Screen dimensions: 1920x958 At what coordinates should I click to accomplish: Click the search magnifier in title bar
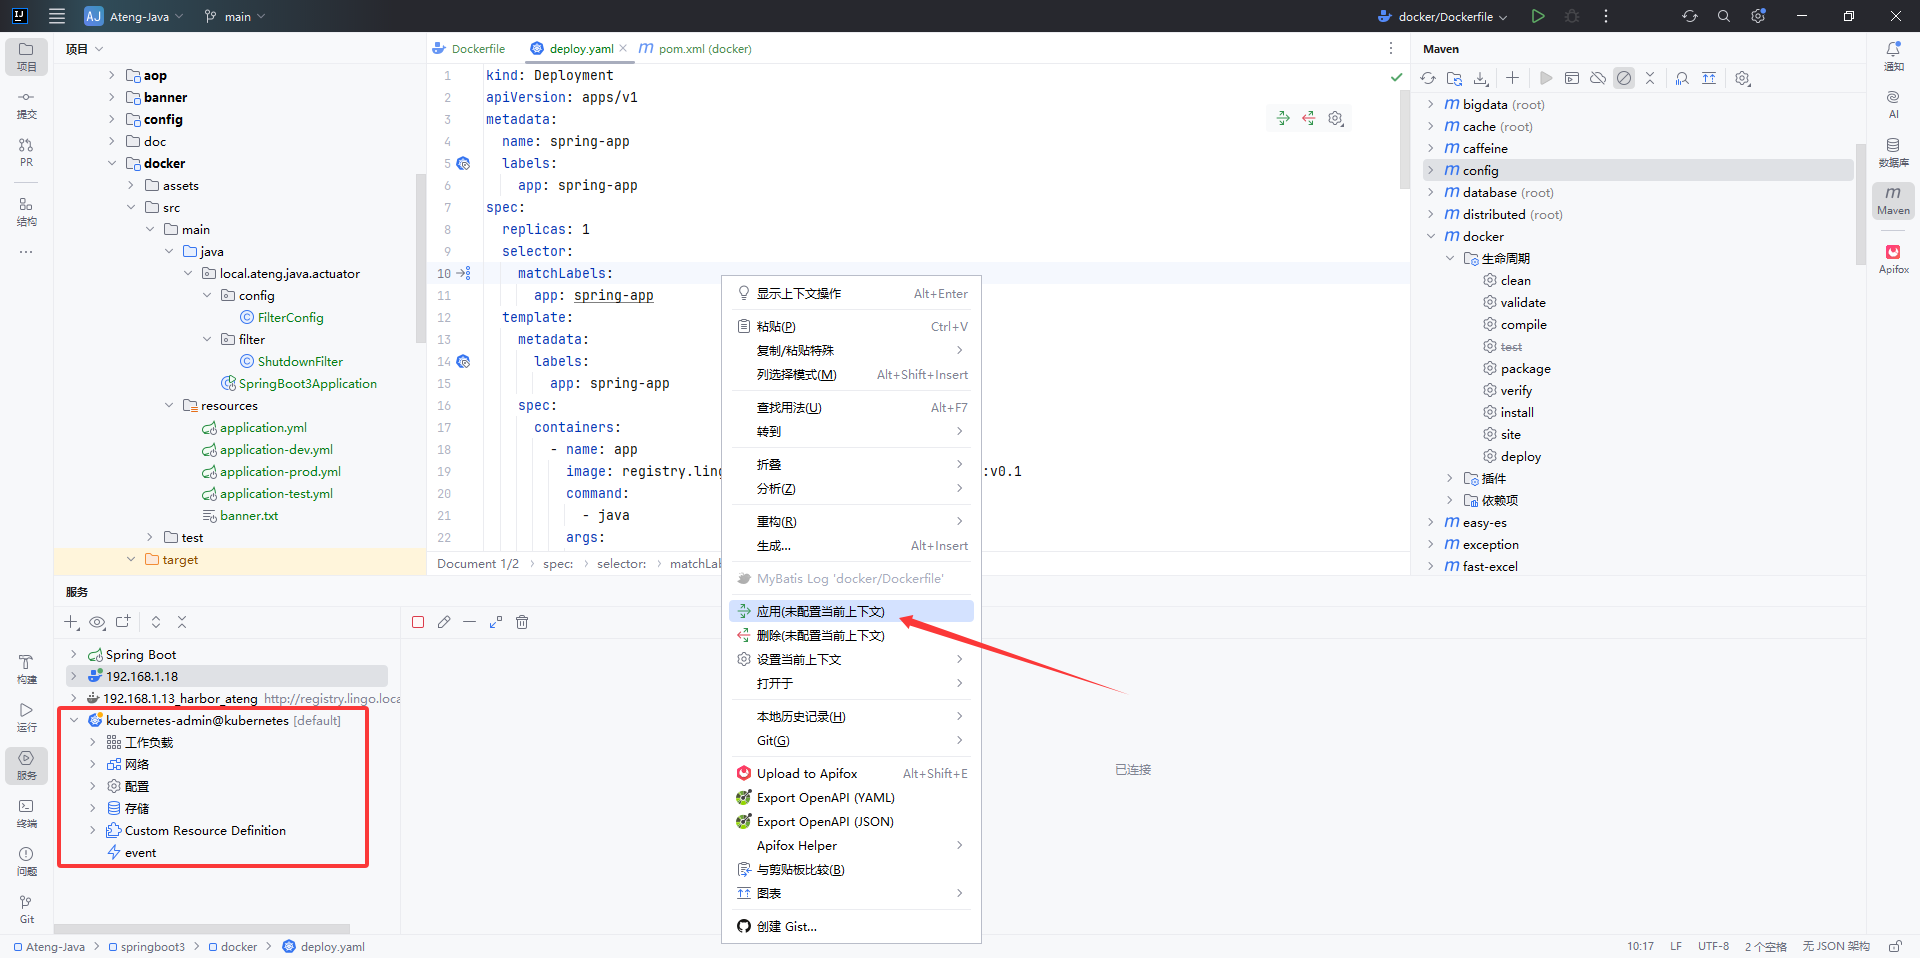(x=1724, y=16)
